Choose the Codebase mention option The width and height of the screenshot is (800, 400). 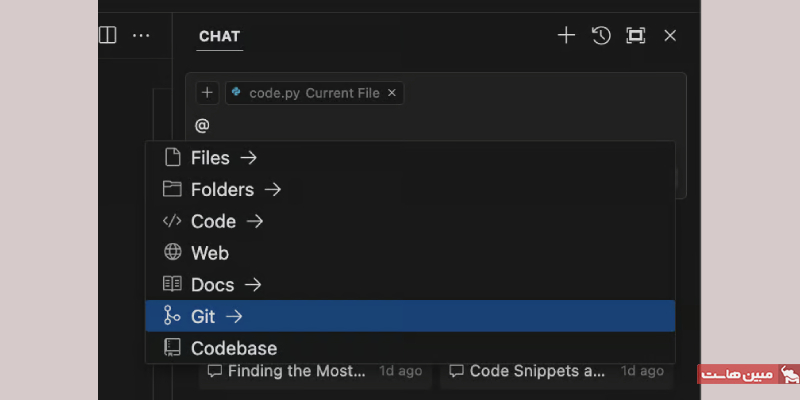(x=410, y=348)
